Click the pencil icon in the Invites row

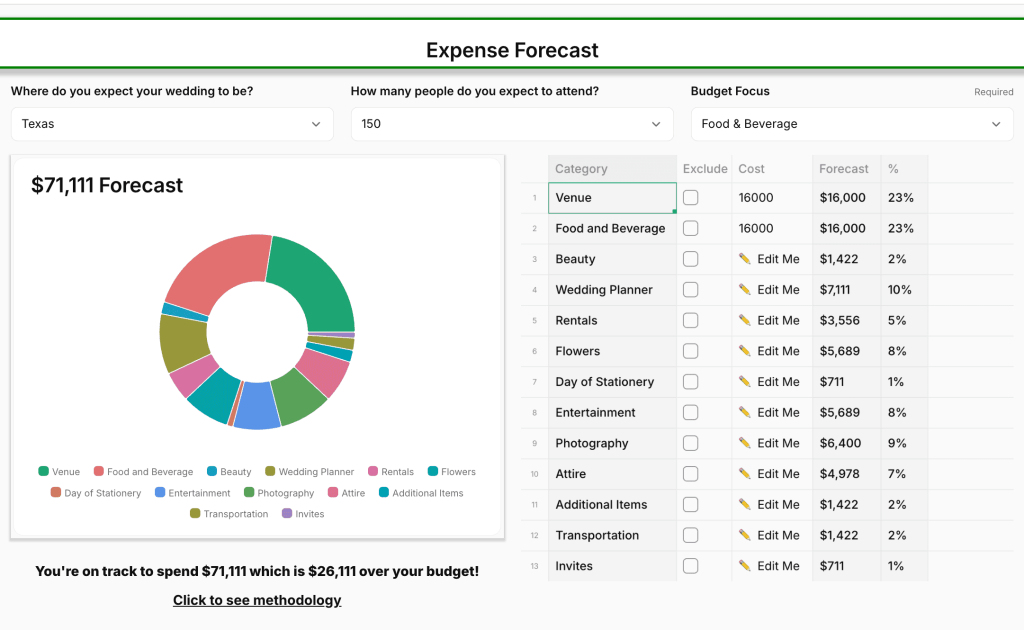(x=744, y=566)
